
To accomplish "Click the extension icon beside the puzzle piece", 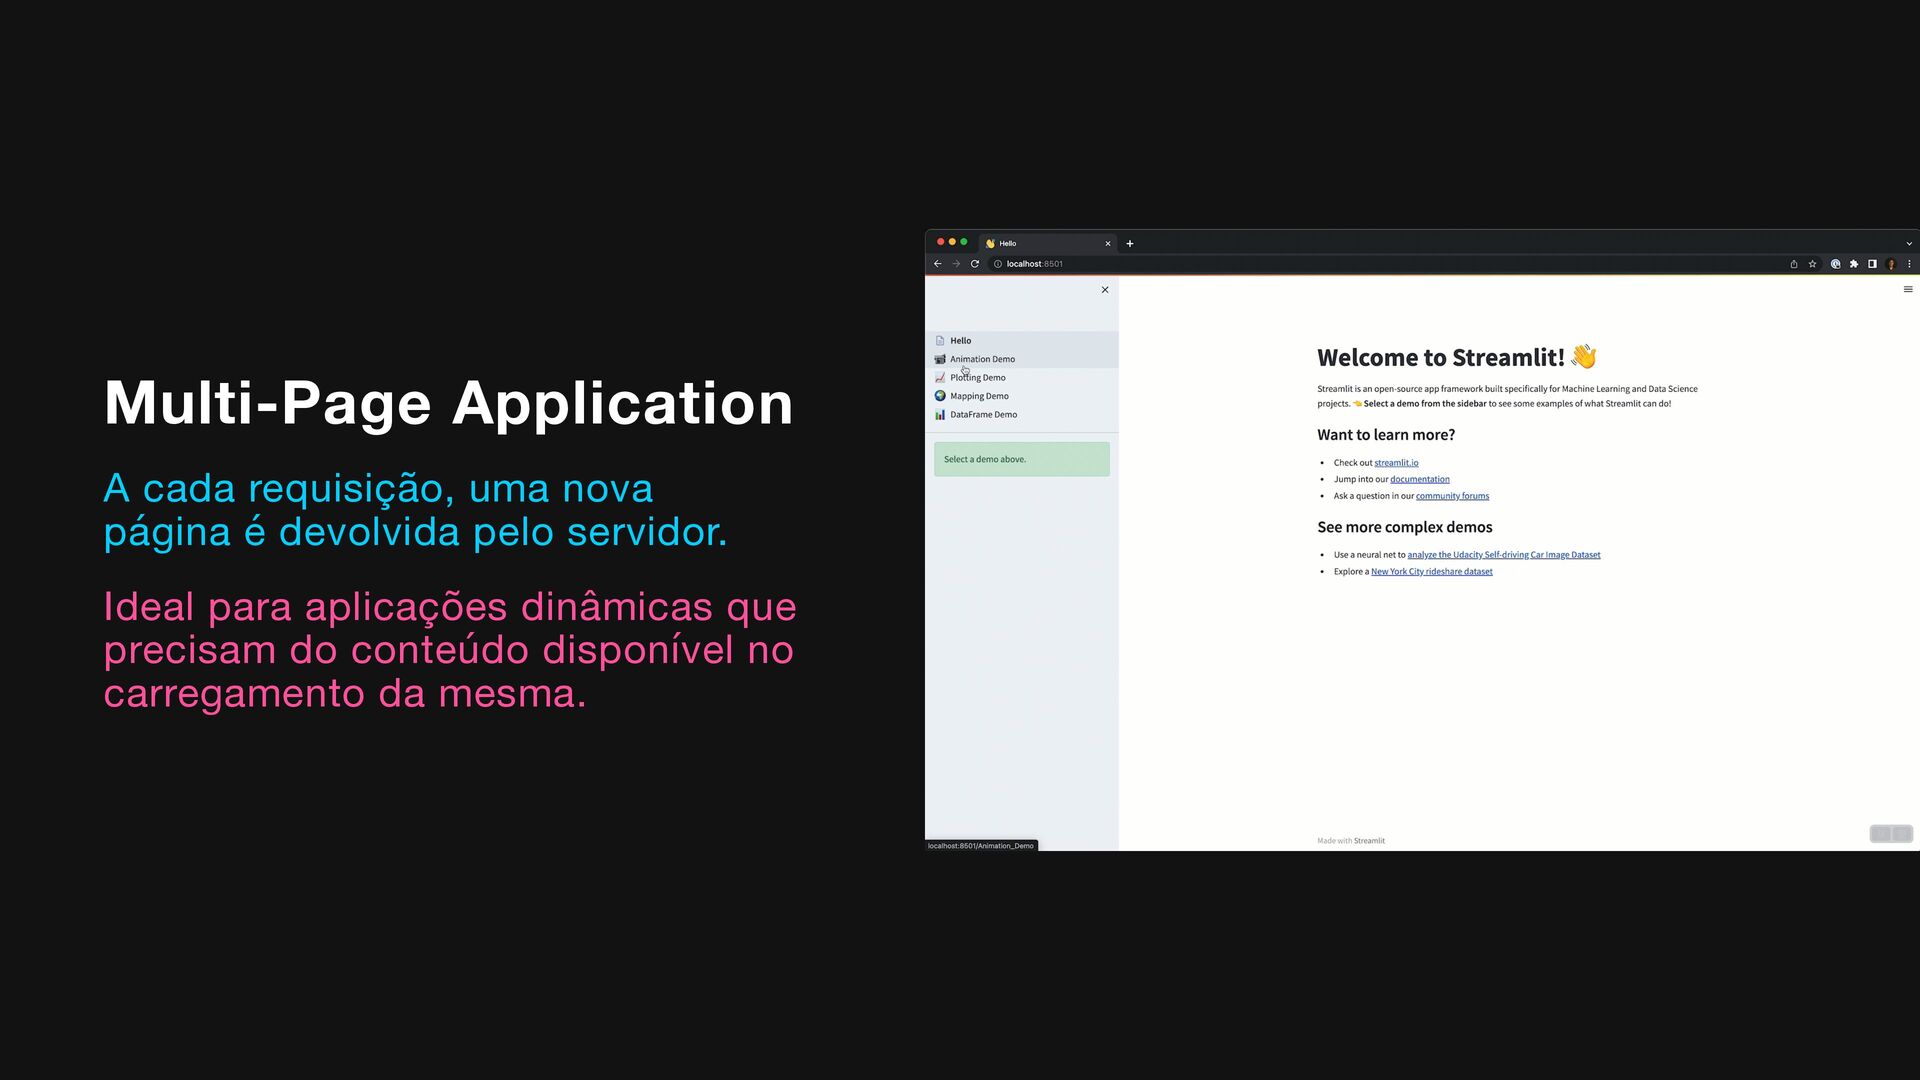I will coord(1835,264).
